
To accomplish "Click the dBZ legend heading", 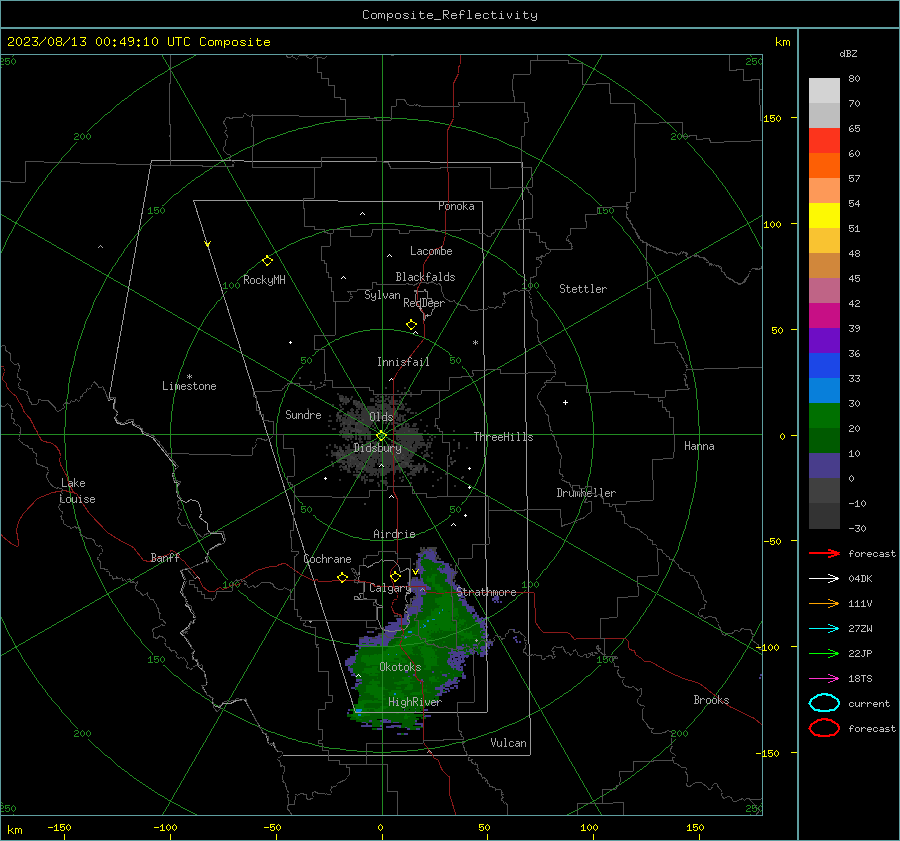I will pyautogui.click(x=848, y=54).
